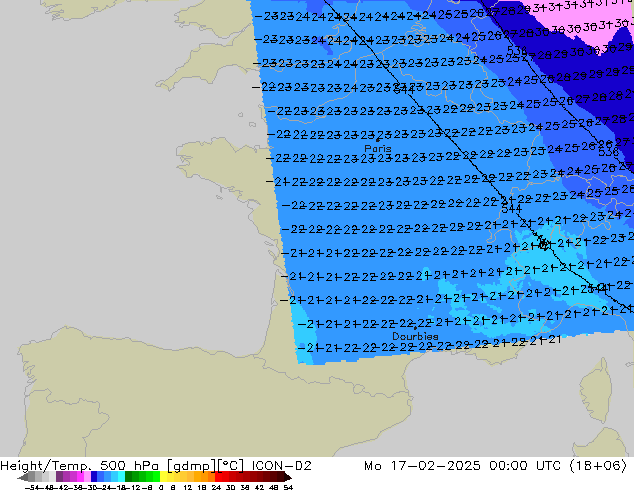Click the green segment of the color legend
This screenshot has width=634, height=490.
point(142,476)
